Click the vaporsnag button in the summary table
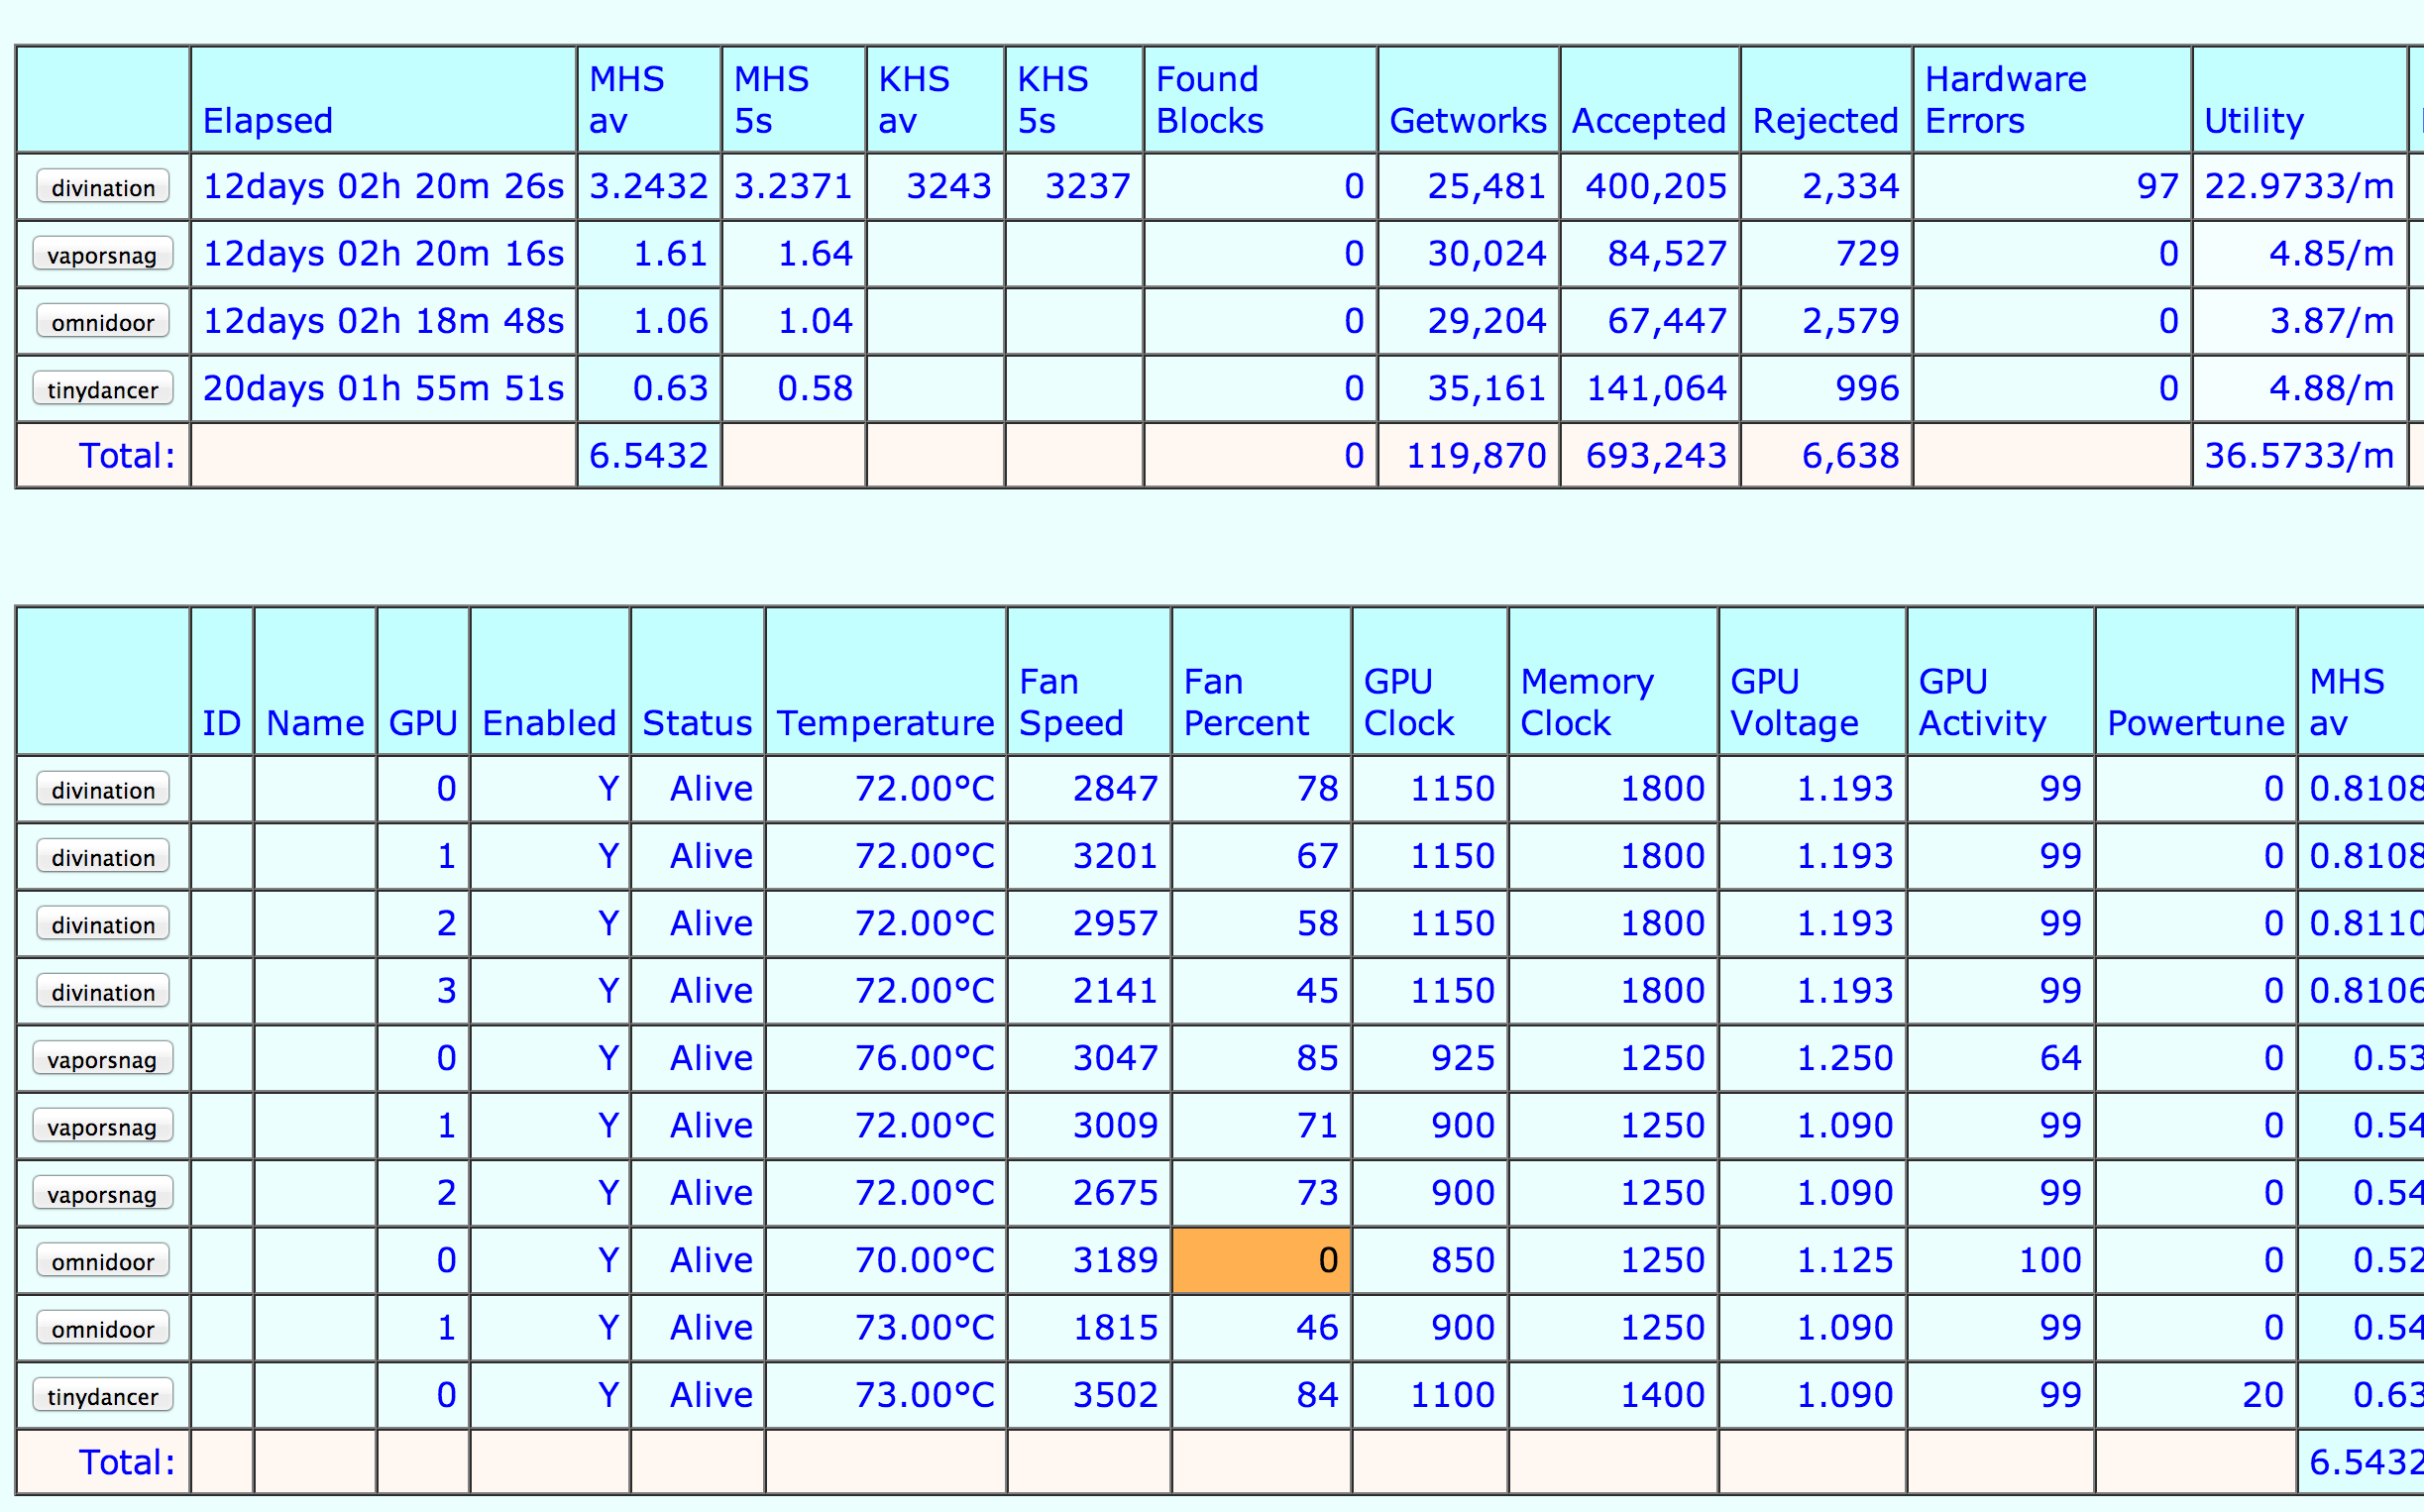This screenshot has height=1512, width=2424. (103, 254)
